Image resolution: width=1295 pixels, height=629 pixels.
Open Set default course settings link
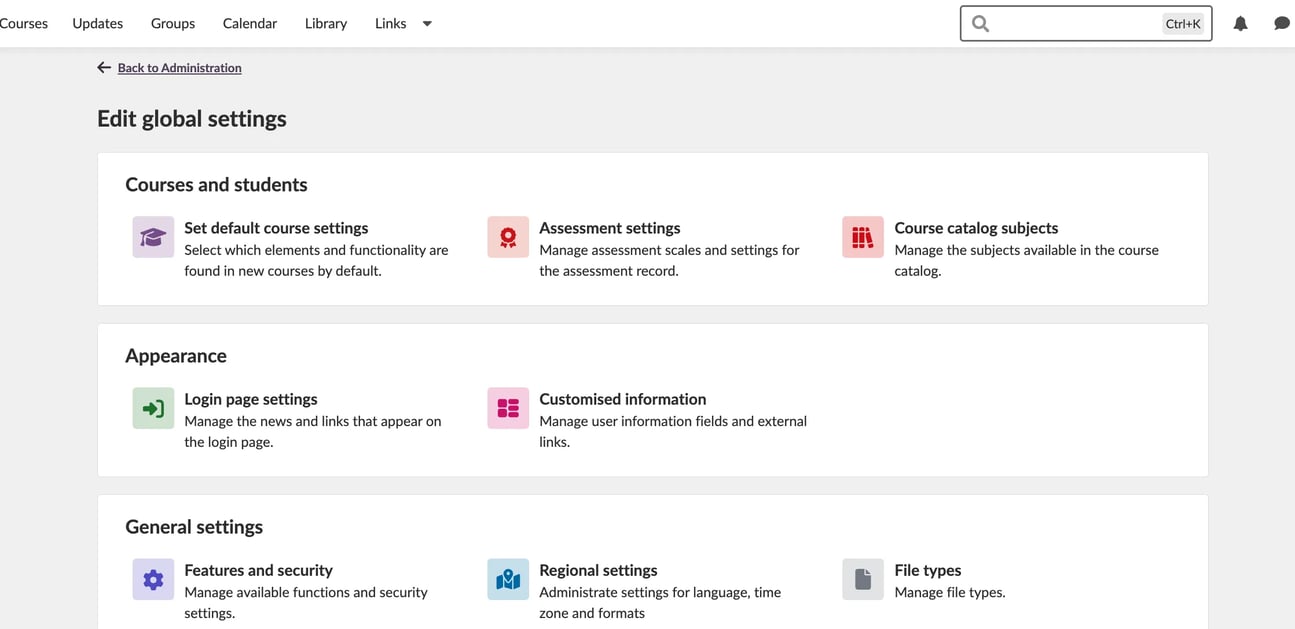coord(276,228)
